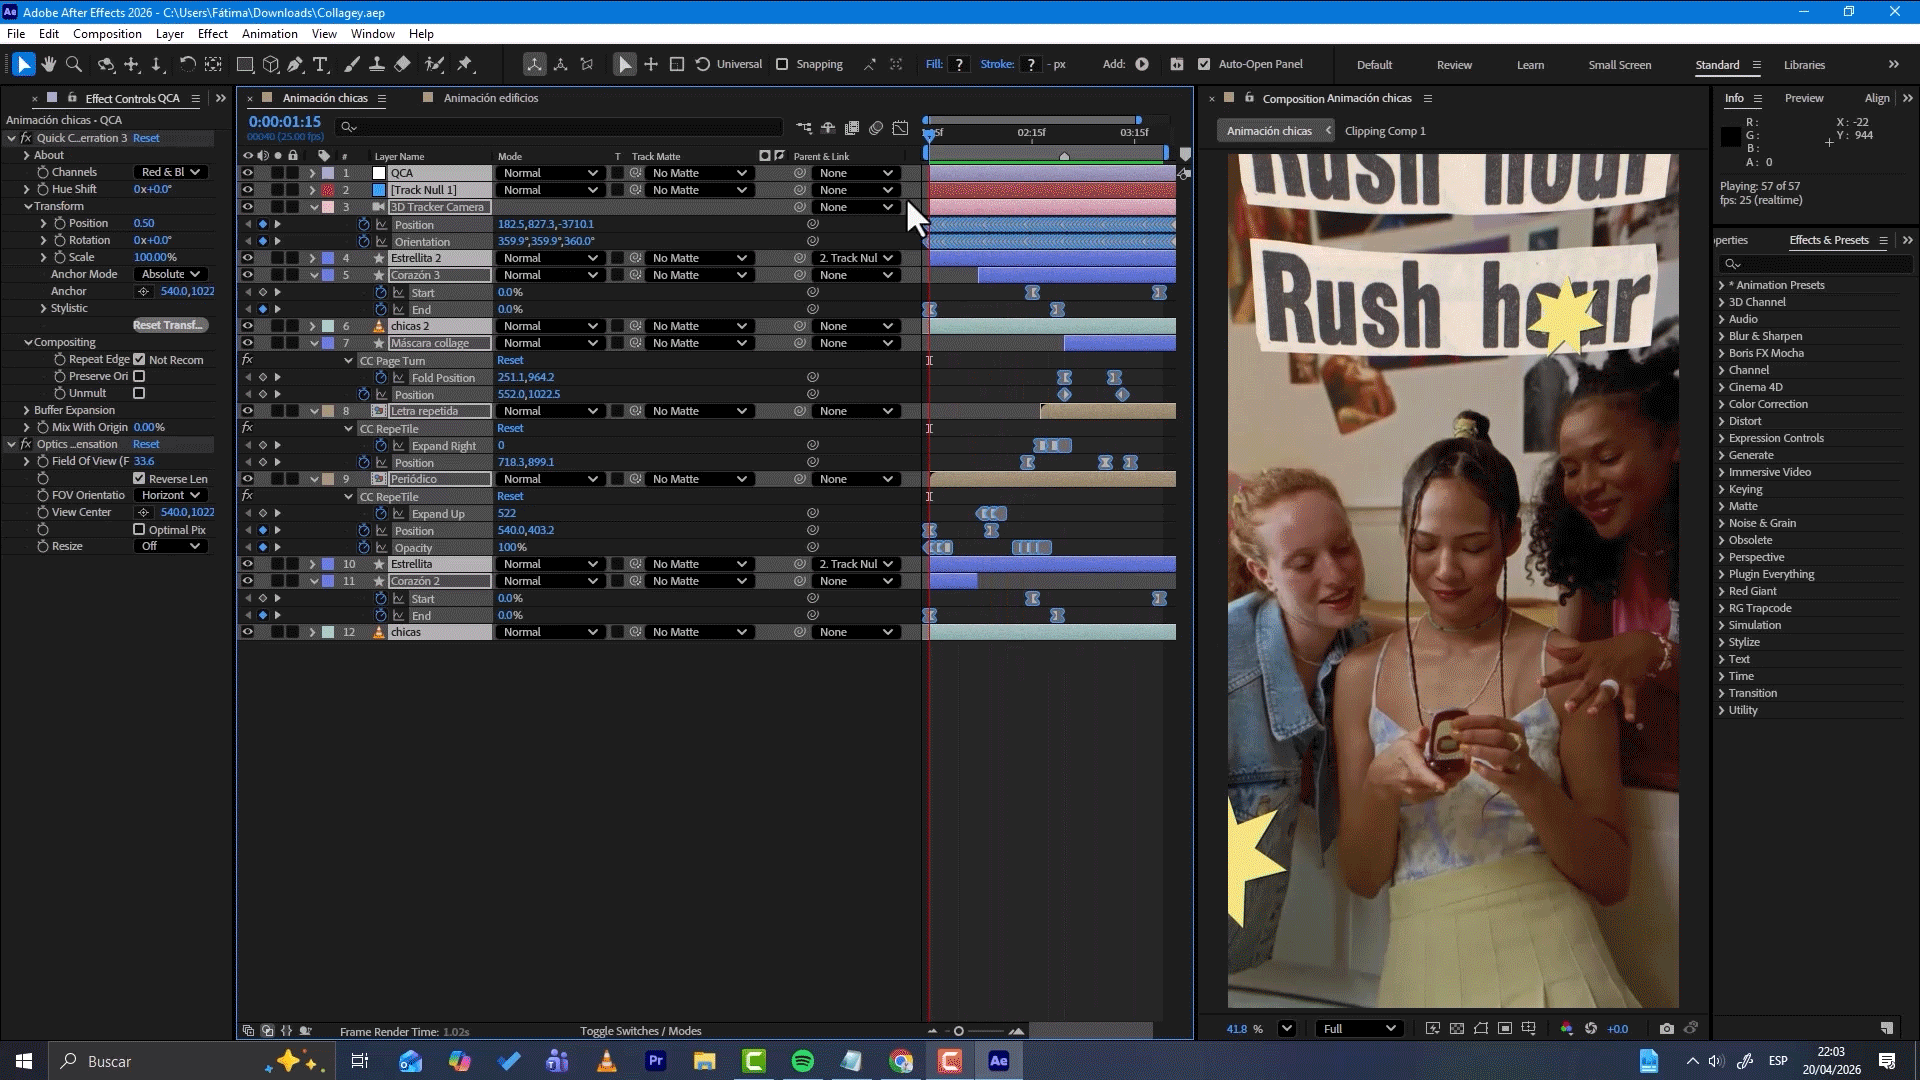The image size is (1920, 1080).
Task: Hide the chicas layer 12 visibility
Action: (x=248, y=632)
